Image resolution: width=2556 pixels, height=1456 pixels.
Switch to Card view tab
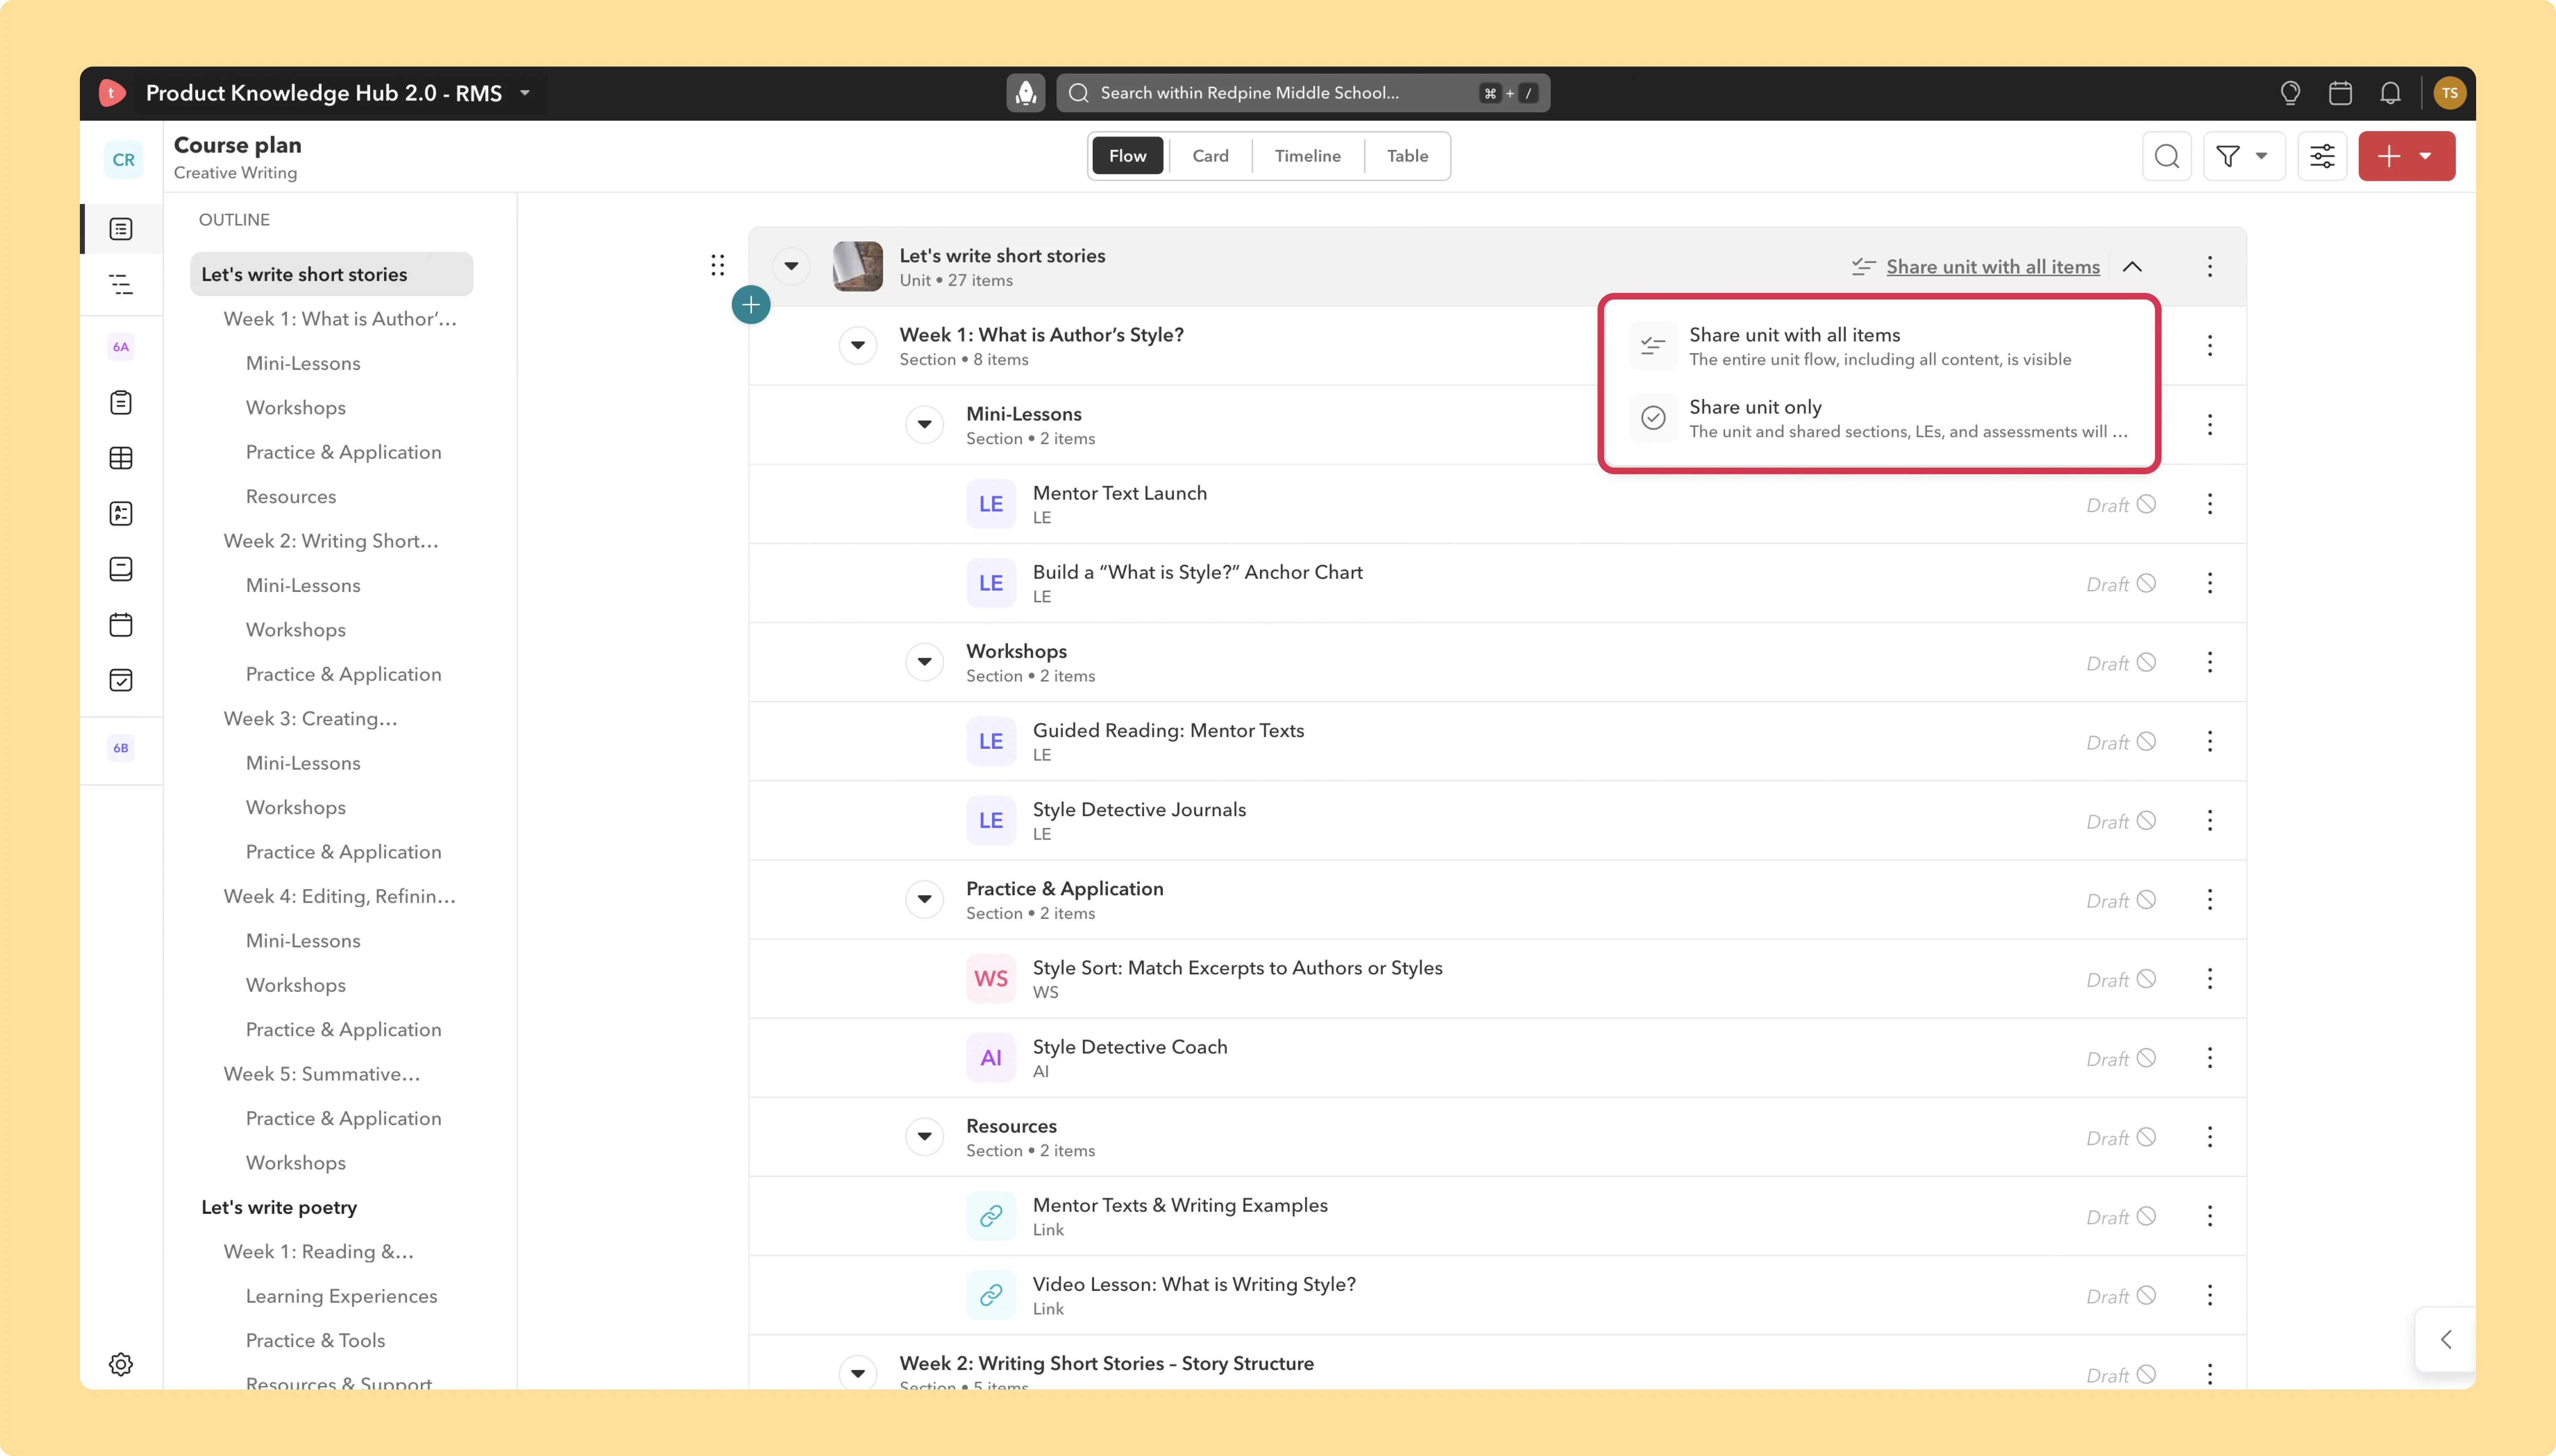[x=1210, y=156]
